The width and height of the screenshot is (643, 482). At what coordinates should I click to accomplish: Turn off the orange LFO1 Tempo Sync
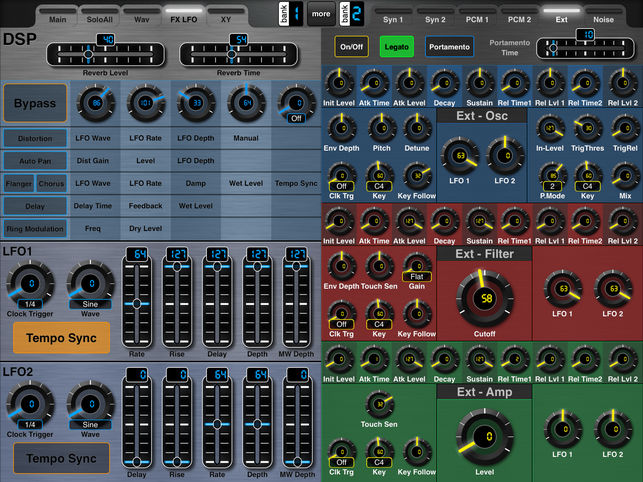[60, 338]
